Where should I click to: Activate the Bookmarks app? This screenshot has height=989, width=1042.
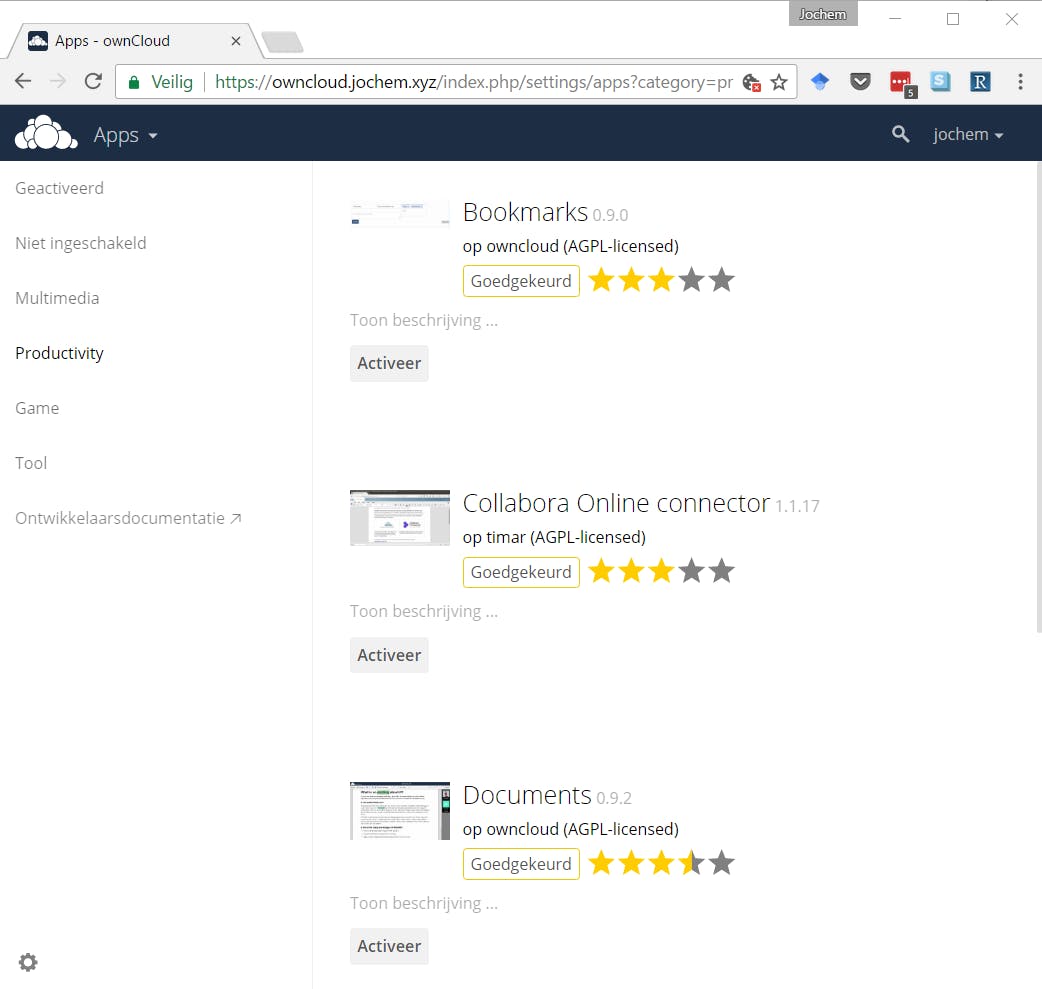pyautogui.click(x=389, y=364)
